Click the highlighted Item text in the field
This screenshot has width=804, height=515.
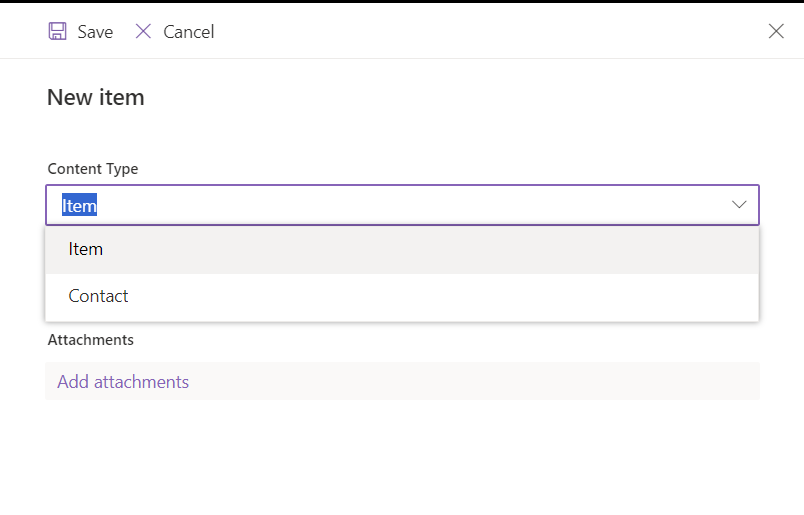tap(79, 205)
